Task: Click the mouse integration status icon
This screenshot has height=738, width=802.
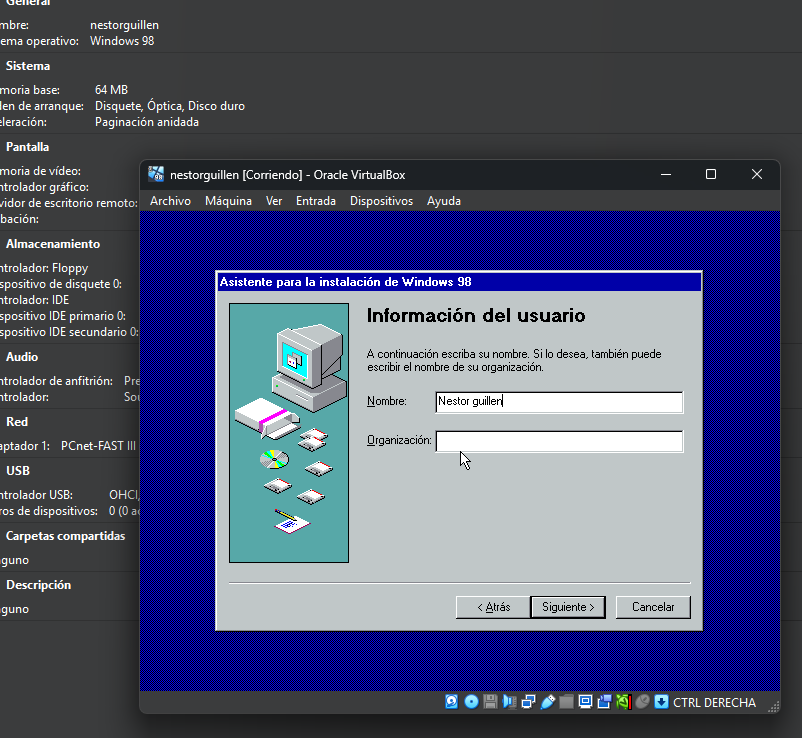Action: [x=643, y=702]
